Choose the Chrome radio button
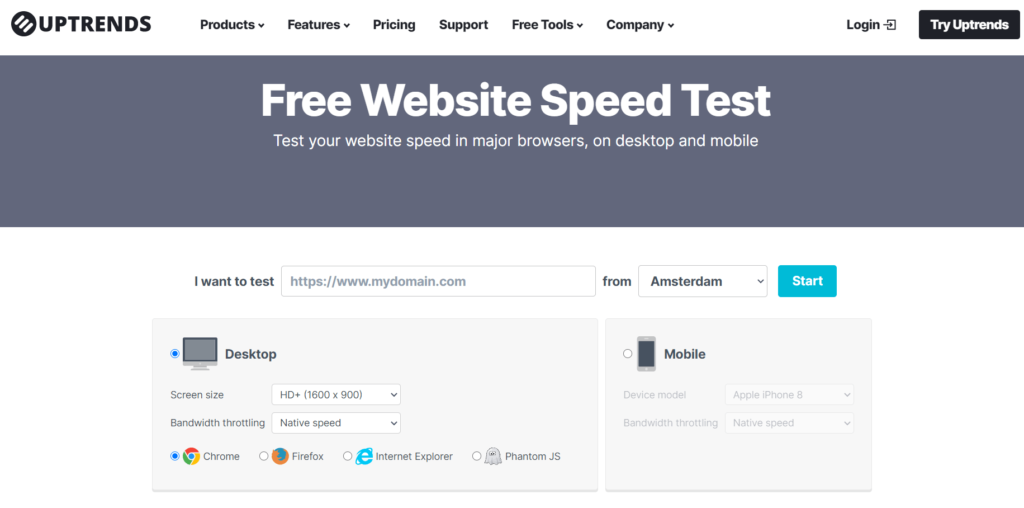 click(174, 456)
